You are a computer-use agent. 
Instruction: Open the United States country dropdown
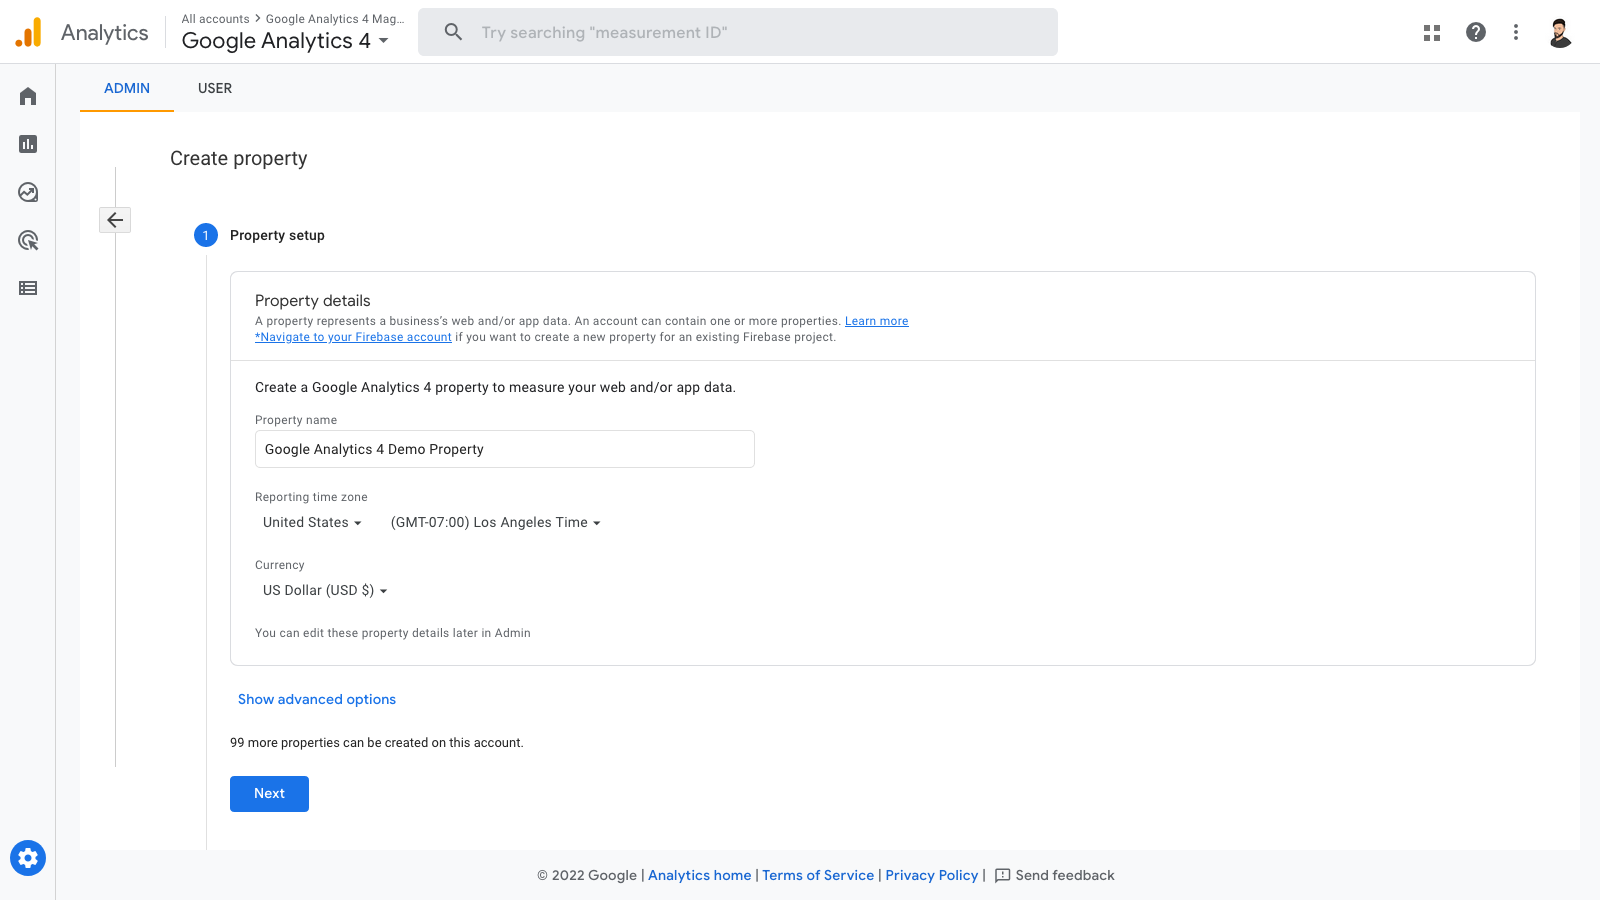[x=312, y=522]
